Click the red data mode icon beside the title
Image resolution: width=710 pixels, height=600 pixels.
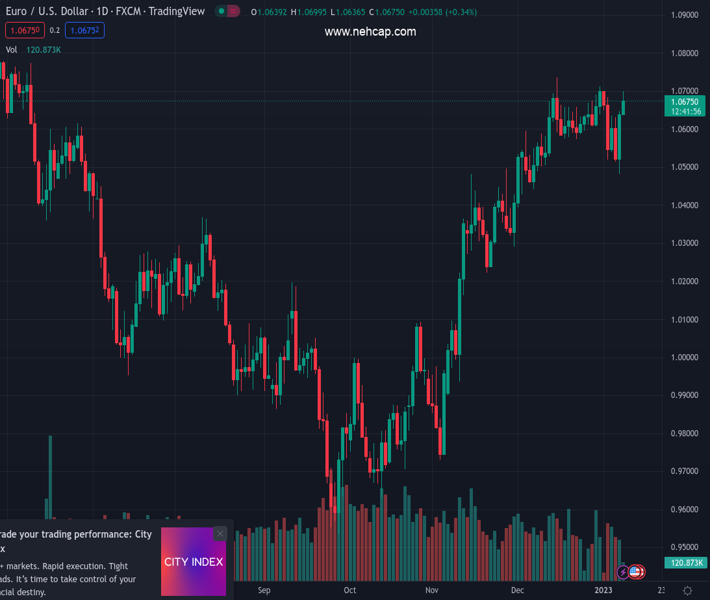234,12
